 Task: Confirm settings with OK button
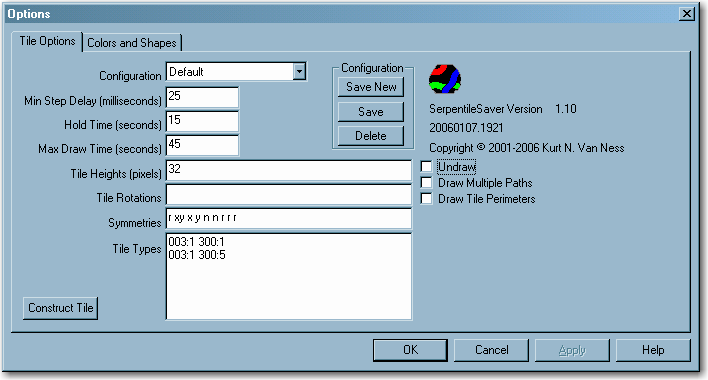pos(410,350)
